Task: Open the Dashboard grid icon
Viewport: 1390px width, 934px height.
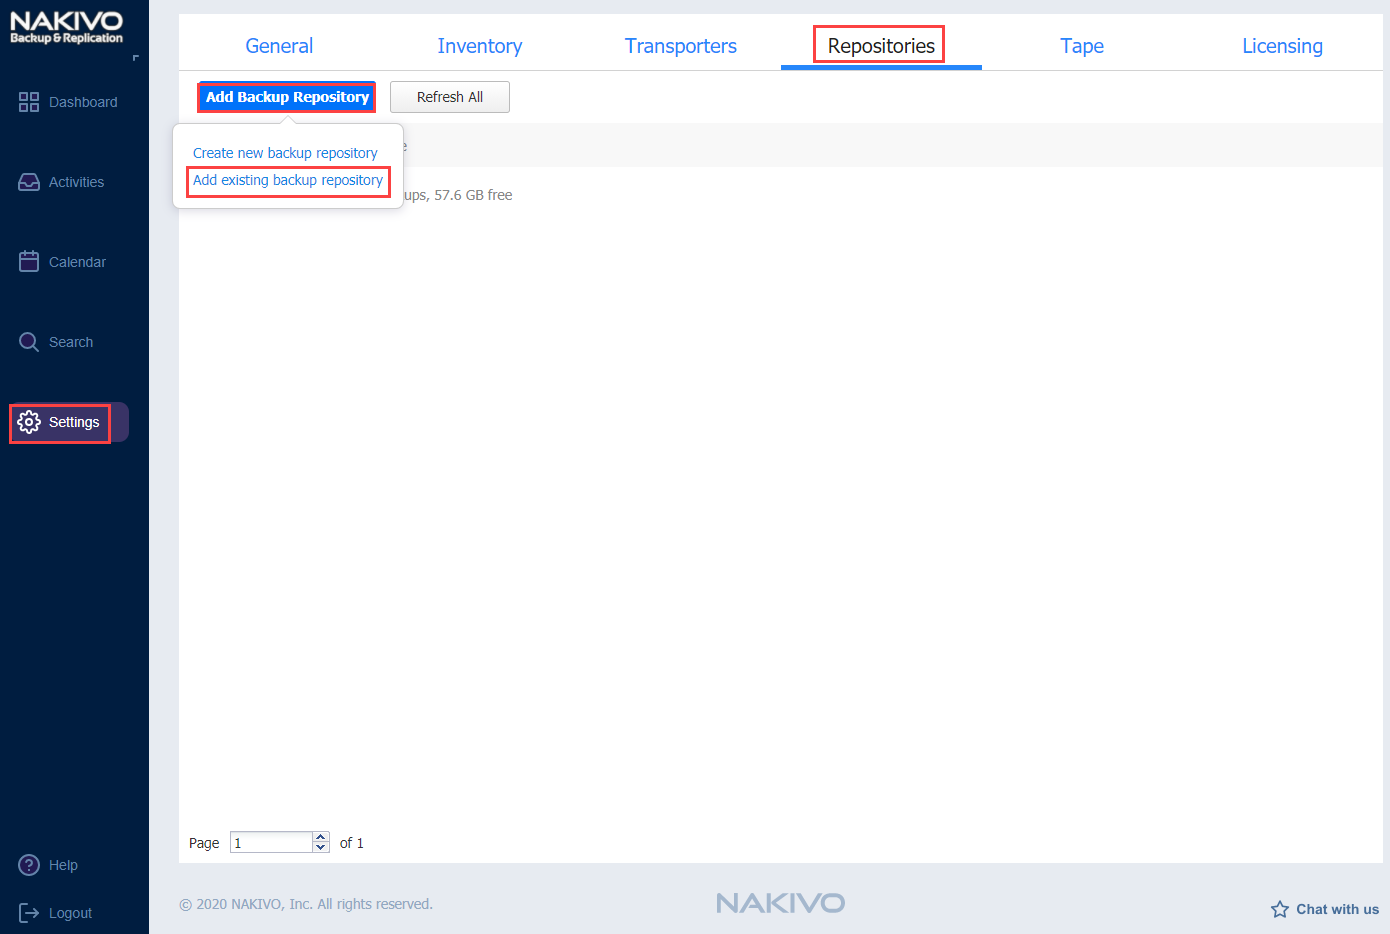Action: [x=29, y=102]
